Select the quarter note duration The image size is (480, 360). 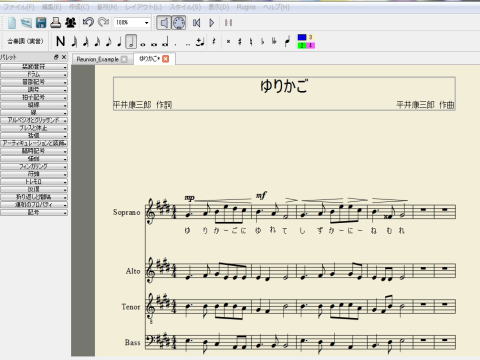[119, 41]
